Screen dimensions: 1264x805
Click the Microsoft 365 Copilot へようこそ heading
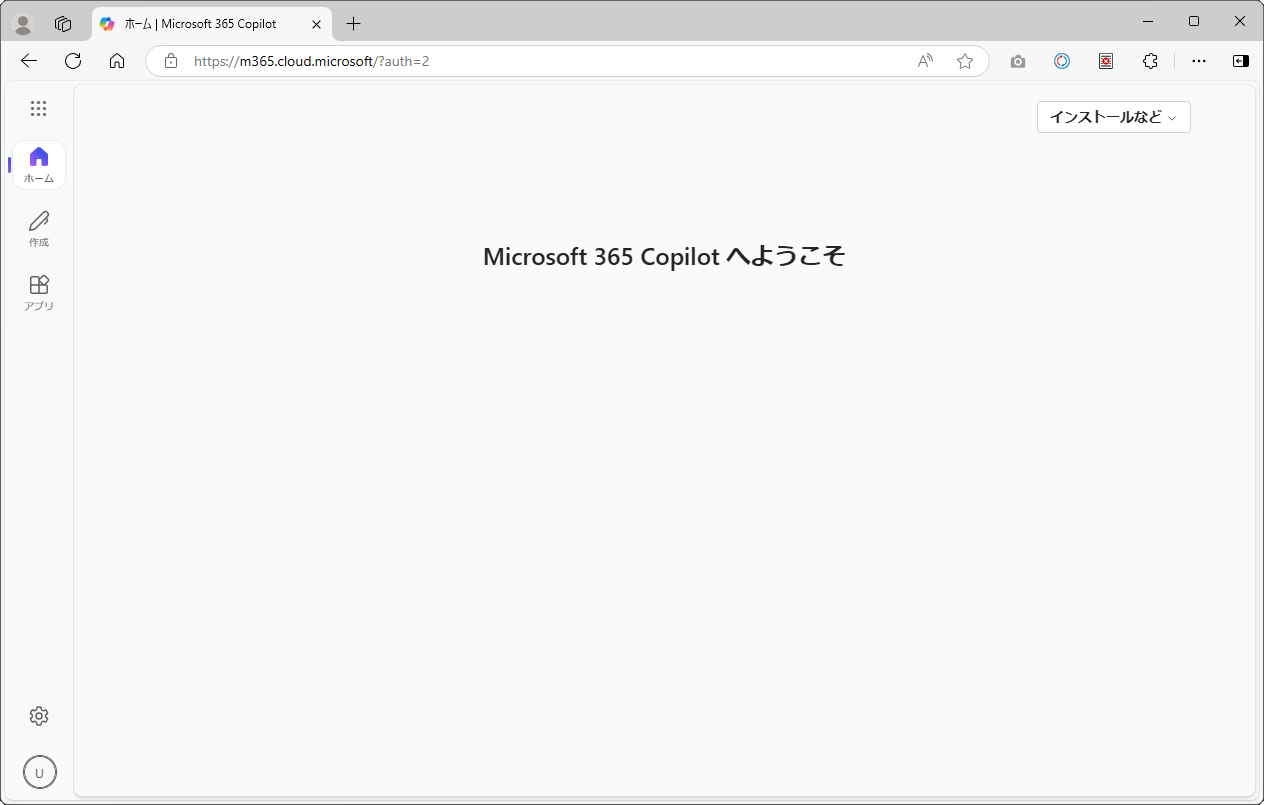[x=664, y=257]
